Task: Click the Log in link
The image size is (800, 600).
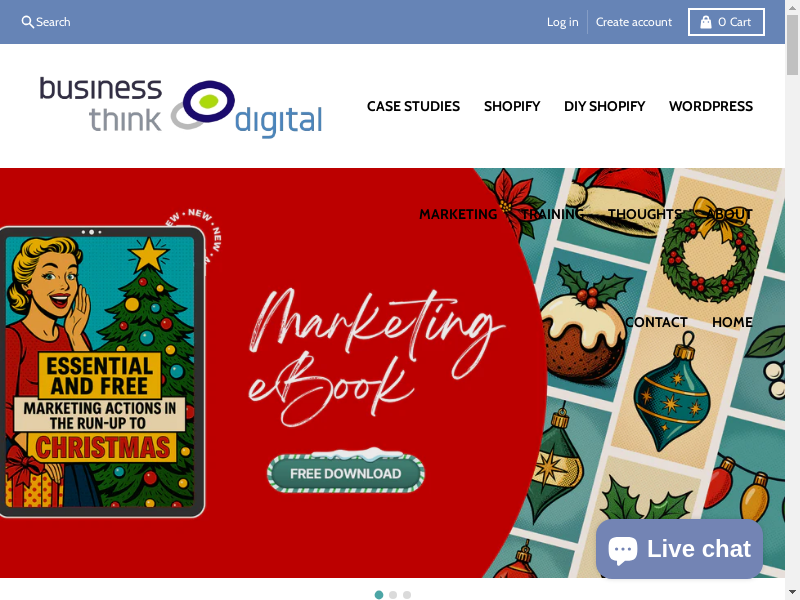Action: click(562, 22)
